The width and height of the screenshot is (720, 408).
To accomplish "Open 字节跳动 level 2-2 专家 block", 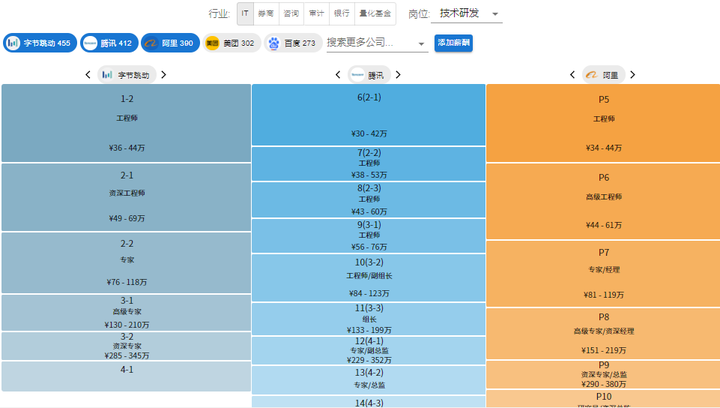I will click(x=126, y=263).
